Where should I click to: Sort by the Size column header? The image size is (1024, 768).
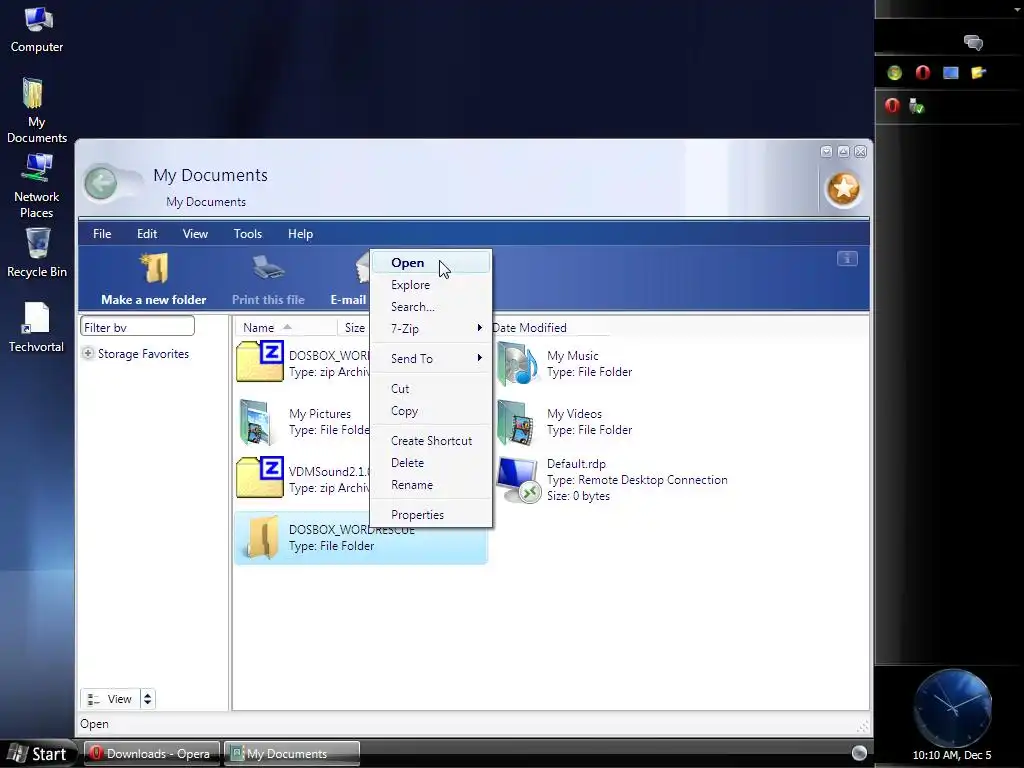point(355,327)
